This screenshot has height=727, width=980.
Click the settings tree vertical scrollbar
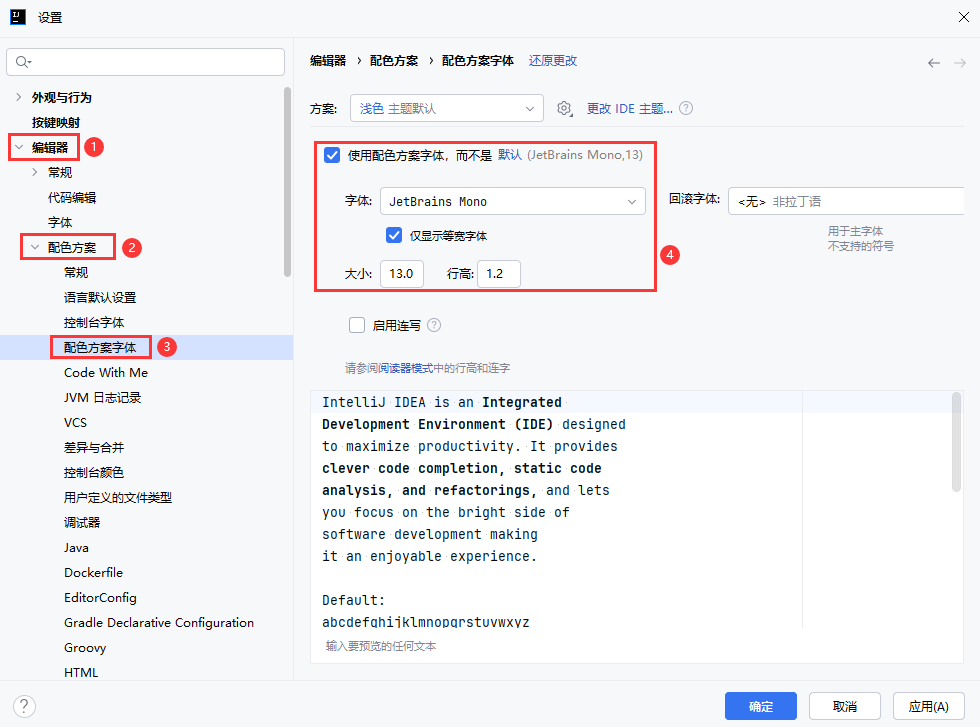pyautogui.click(x=288, y=181)
